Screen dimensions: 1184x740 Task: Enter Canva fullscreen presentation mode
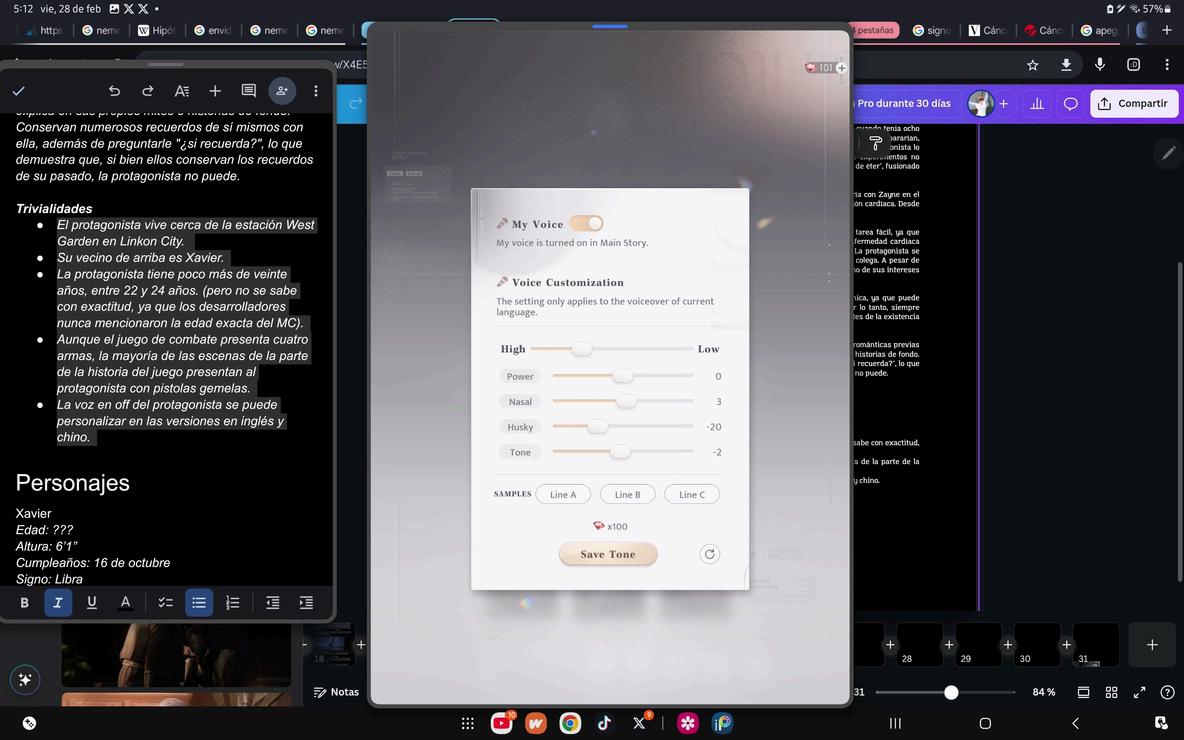pyautogui.click(x=1139, y=692)
